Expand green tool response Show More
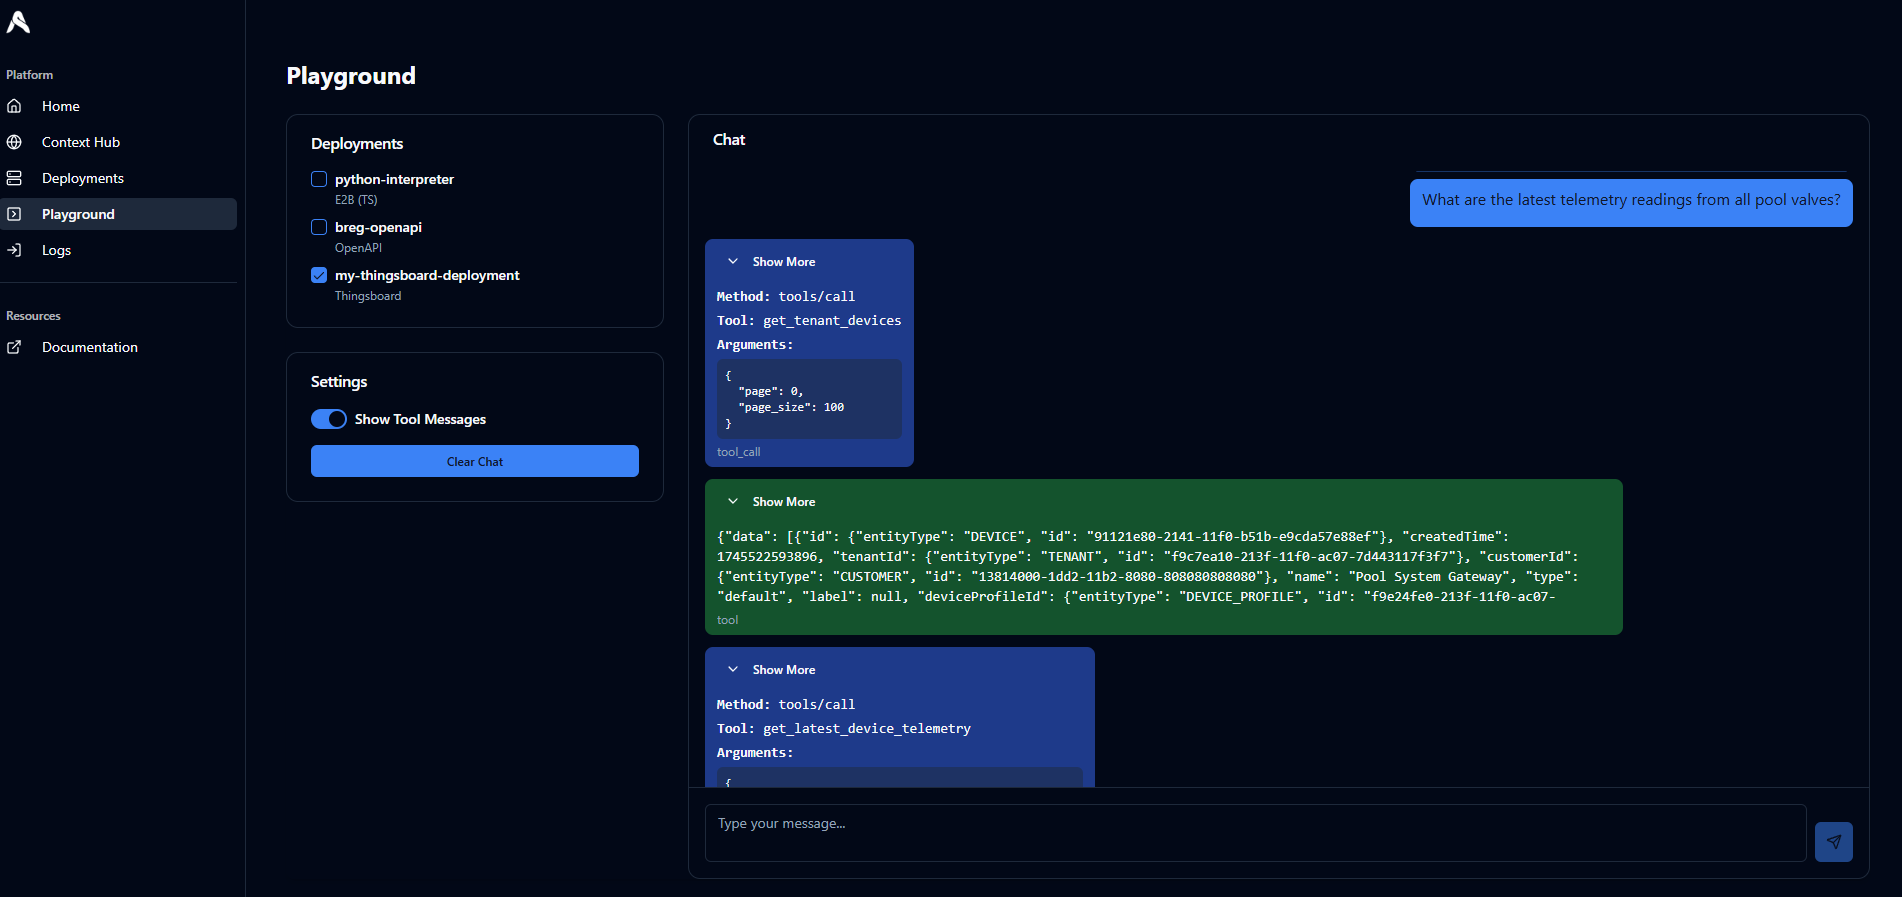This screenshot has width=1902, height=897. [771, 501]
